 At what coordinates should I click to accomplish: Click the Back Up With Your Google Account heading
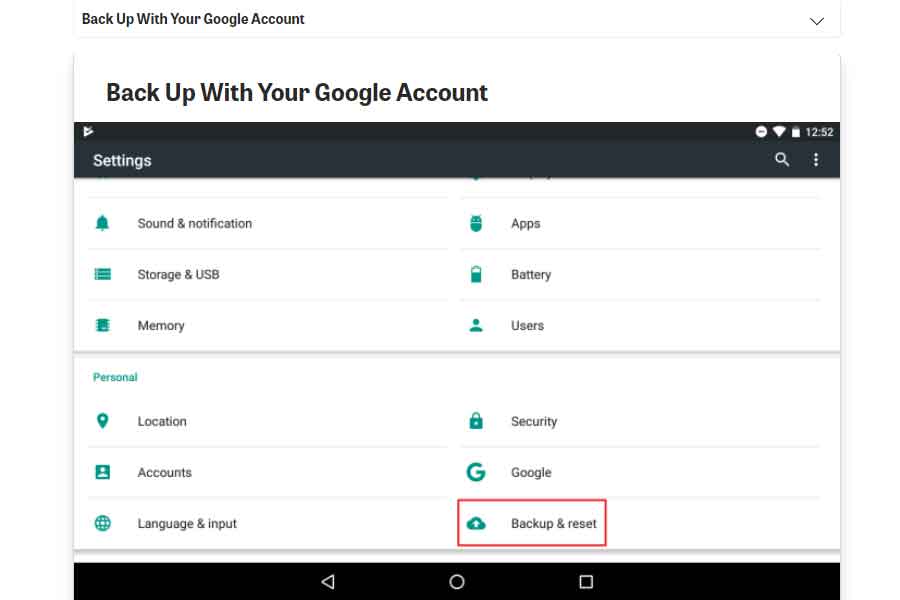pyautogui.click(x=297, y=93)
